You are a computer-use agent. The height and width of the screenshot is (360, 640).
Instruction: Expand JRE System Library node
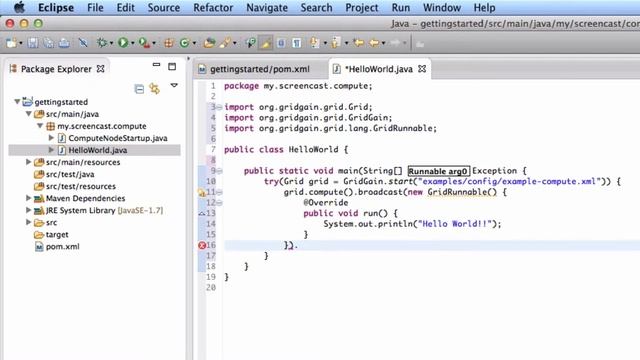point(29,210)
